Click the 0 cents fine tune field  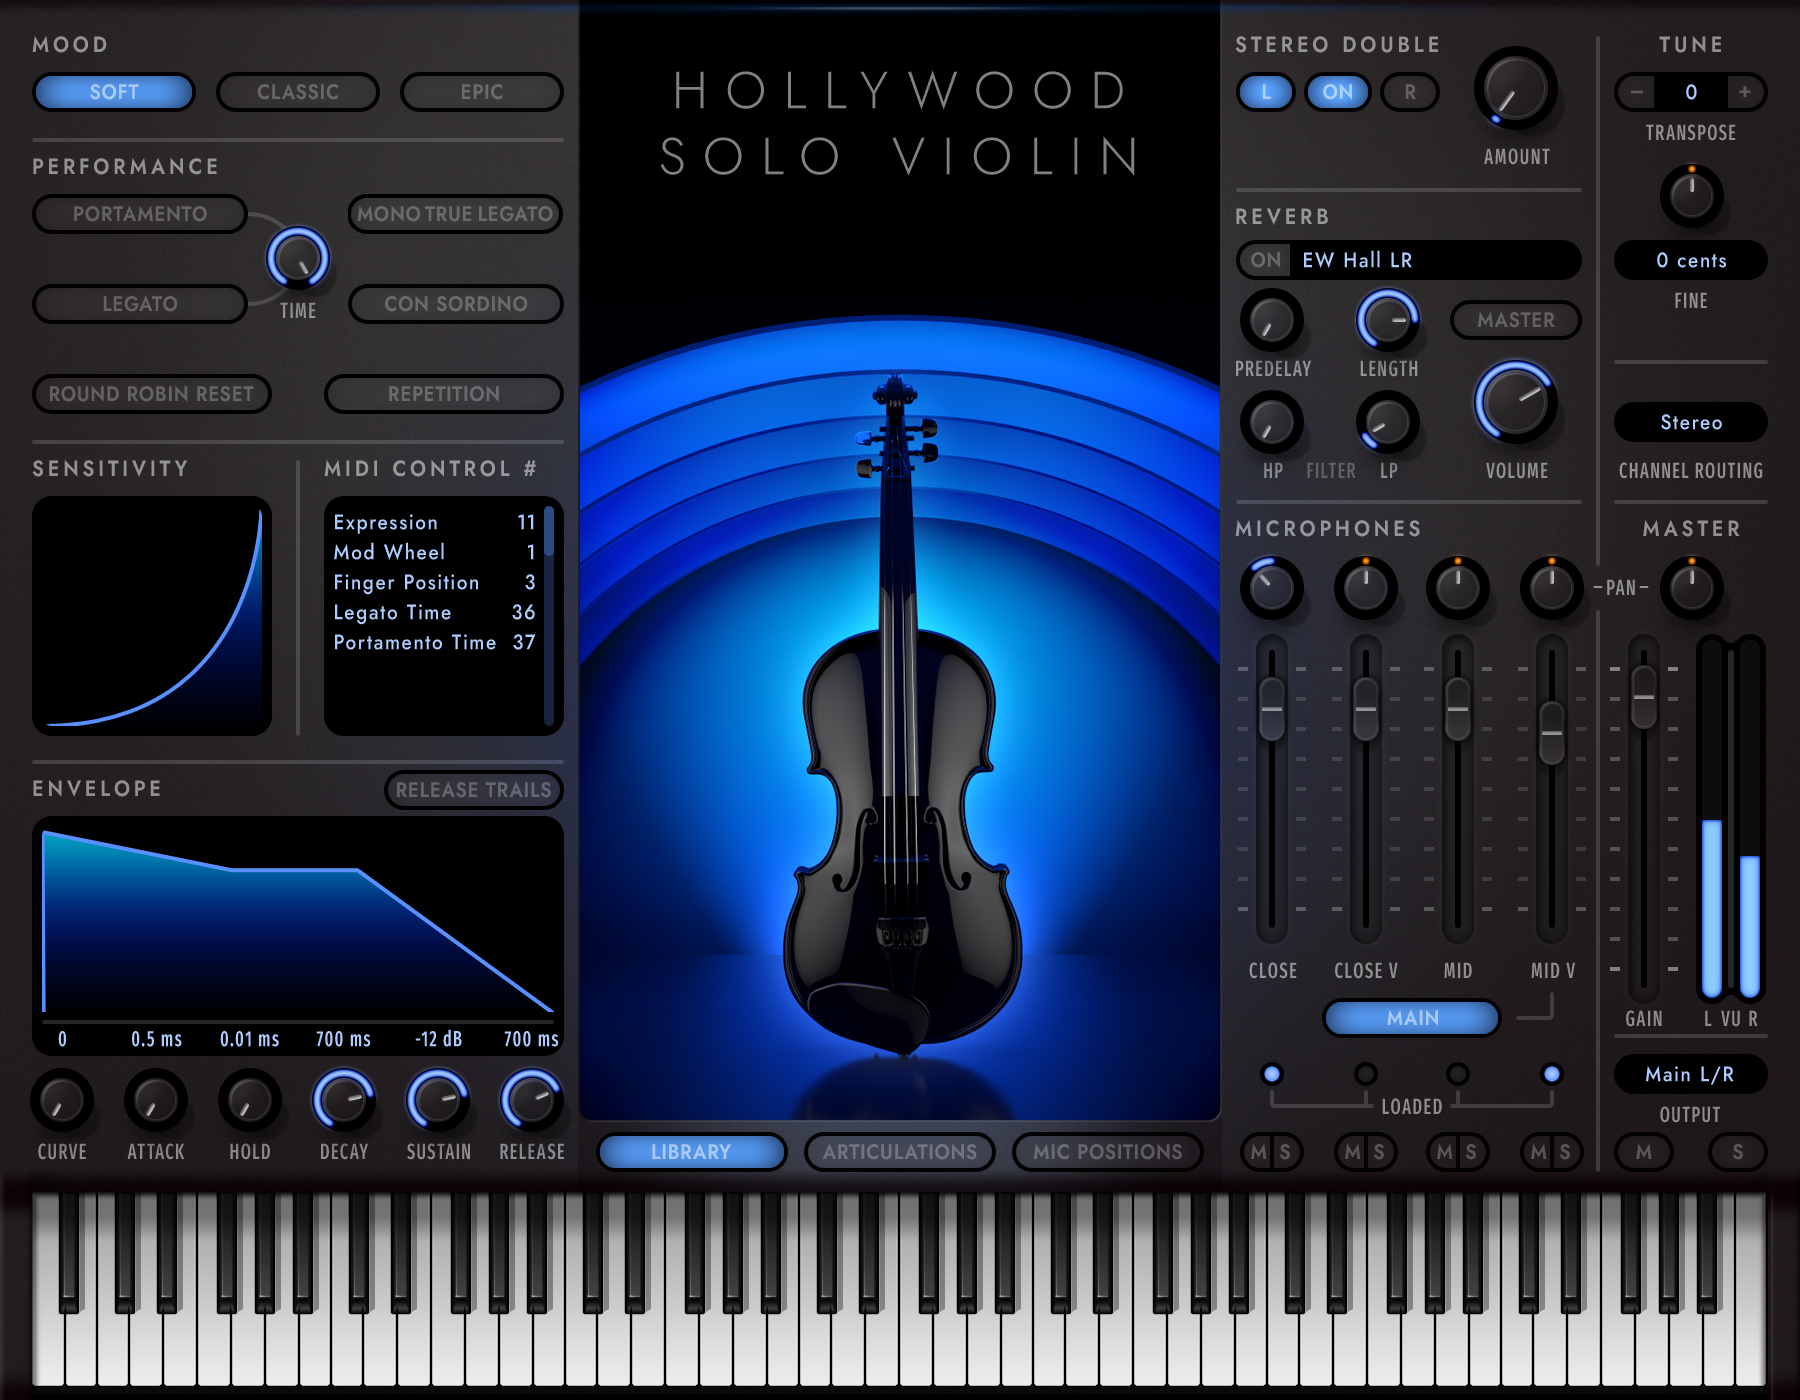pos(1691,260)
